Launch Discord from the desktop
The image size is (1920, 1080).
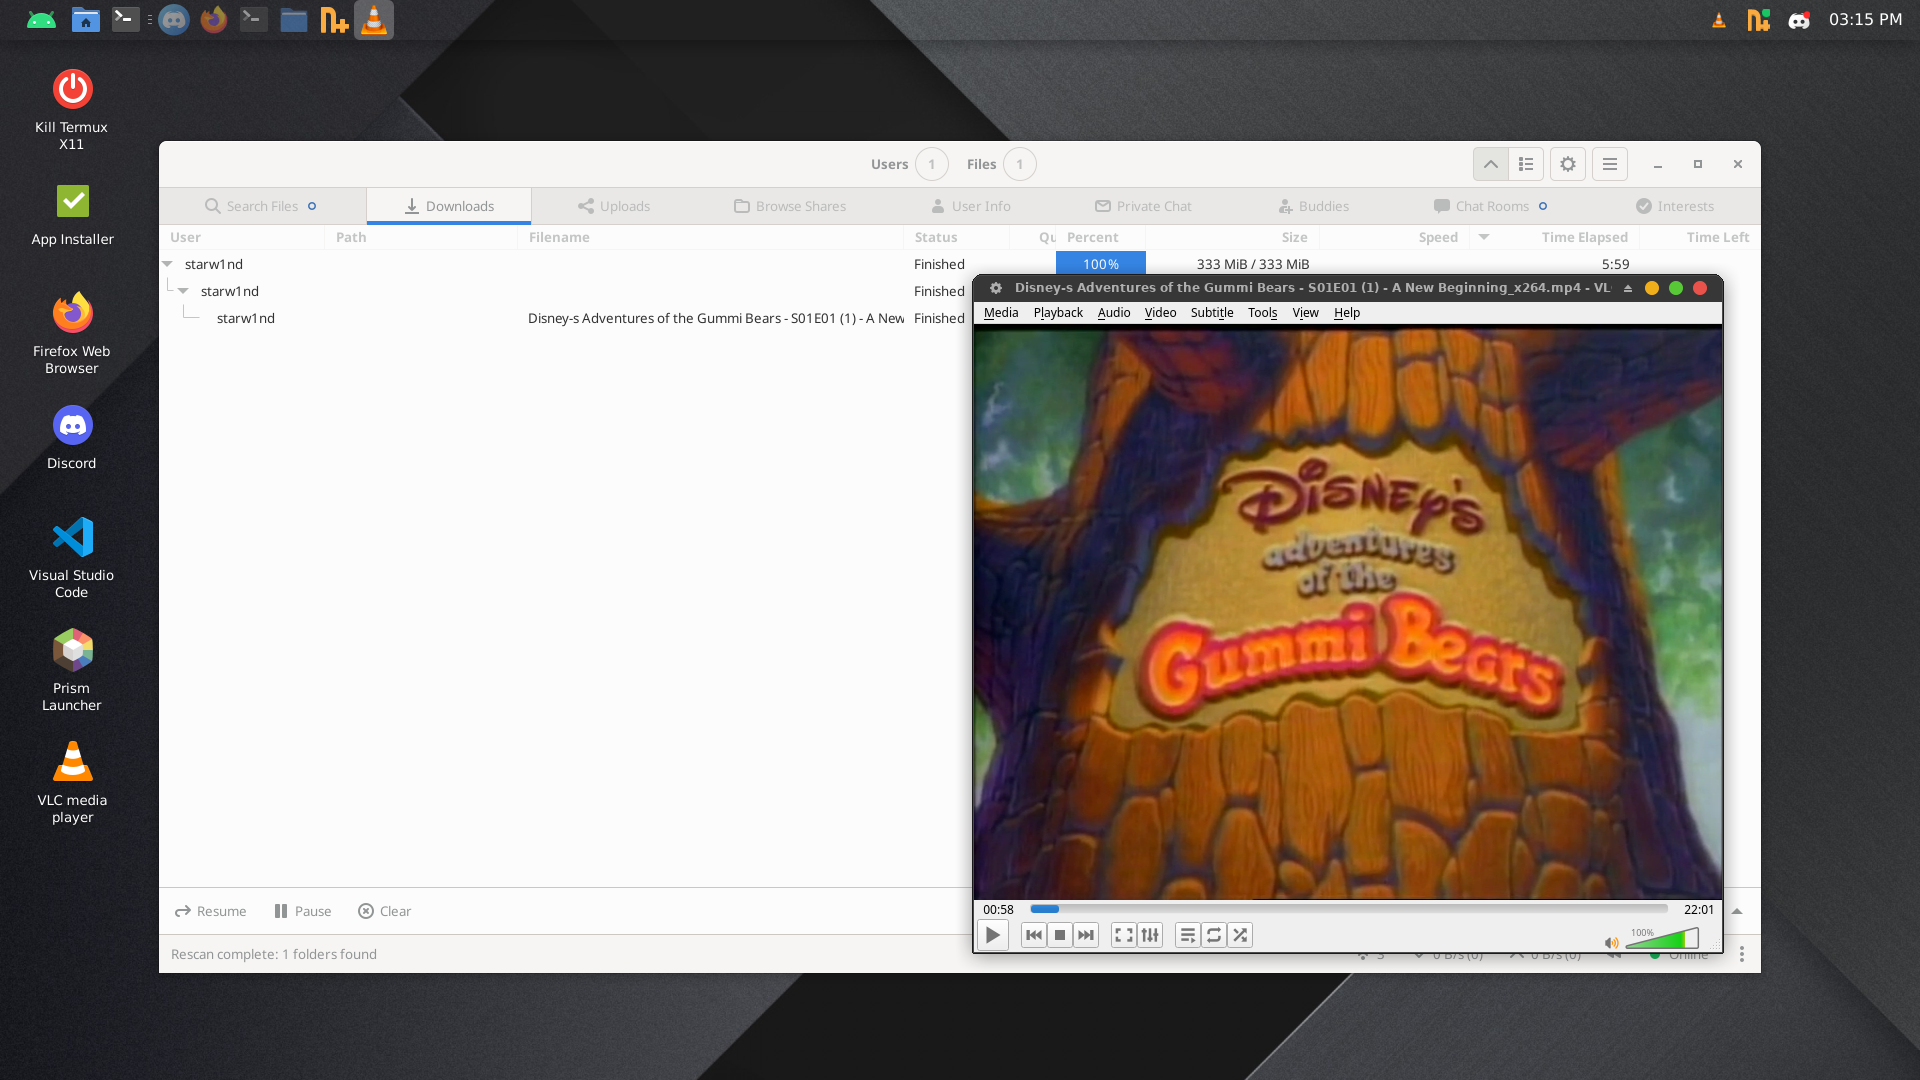click(x=71, y=426)
